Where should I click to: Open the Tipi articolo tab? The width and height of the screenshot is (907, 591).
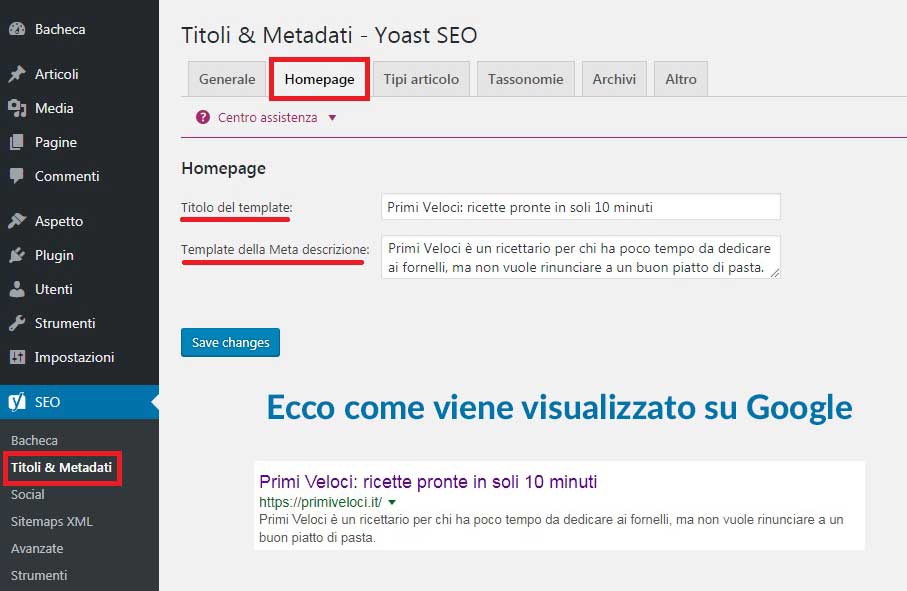click(421, 79)
